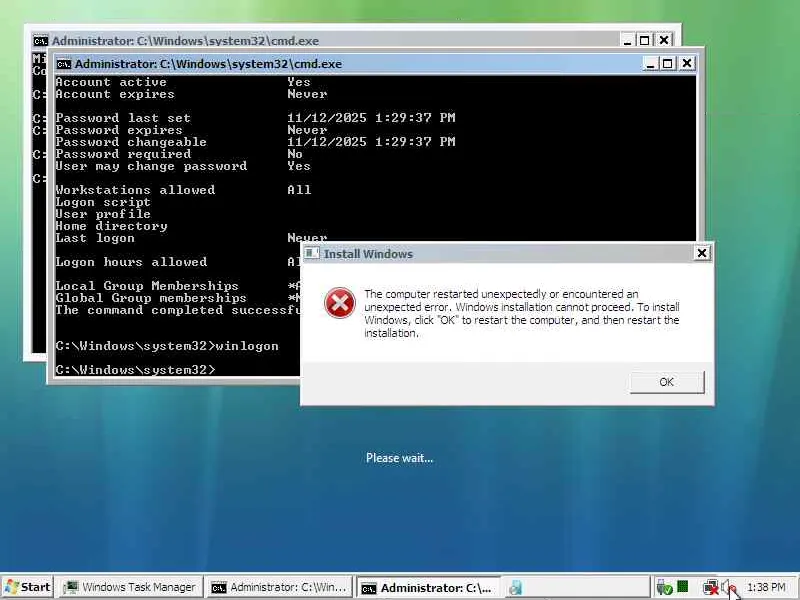Image resolution: width=800 pixels, height=600 pixels.
Task: Click 'Password last set' line in cmd
Action: pos(255,118)
